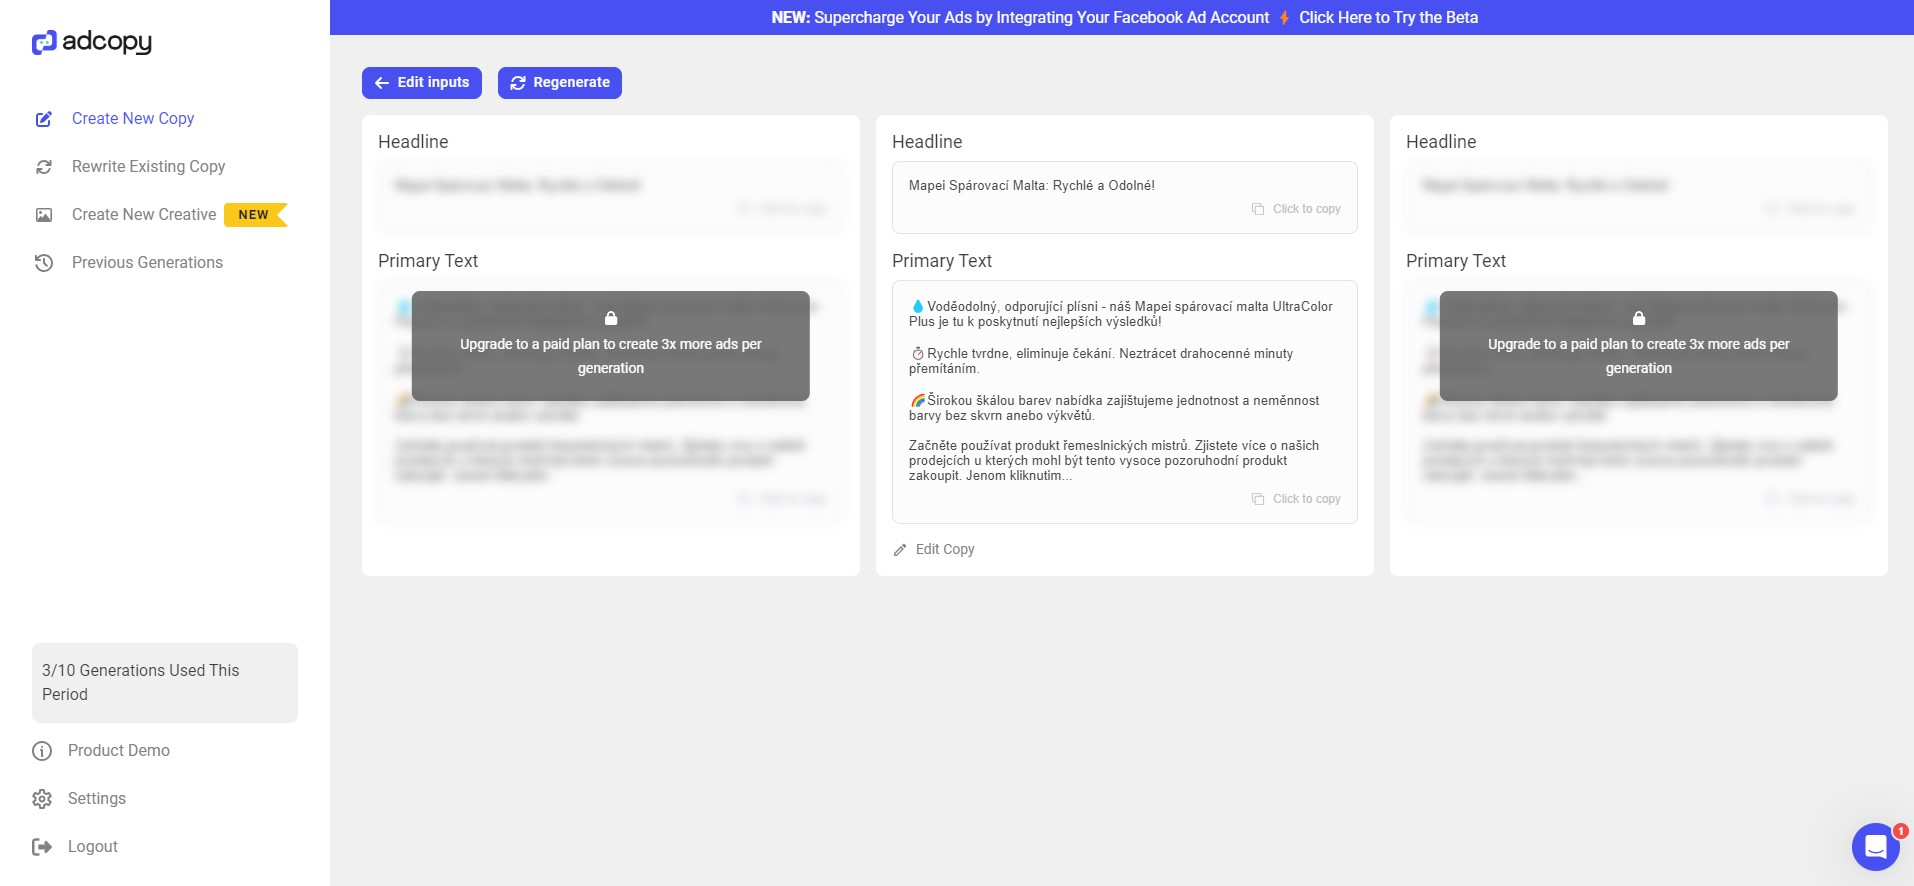Click the Regenerate button

pos(560,83)
